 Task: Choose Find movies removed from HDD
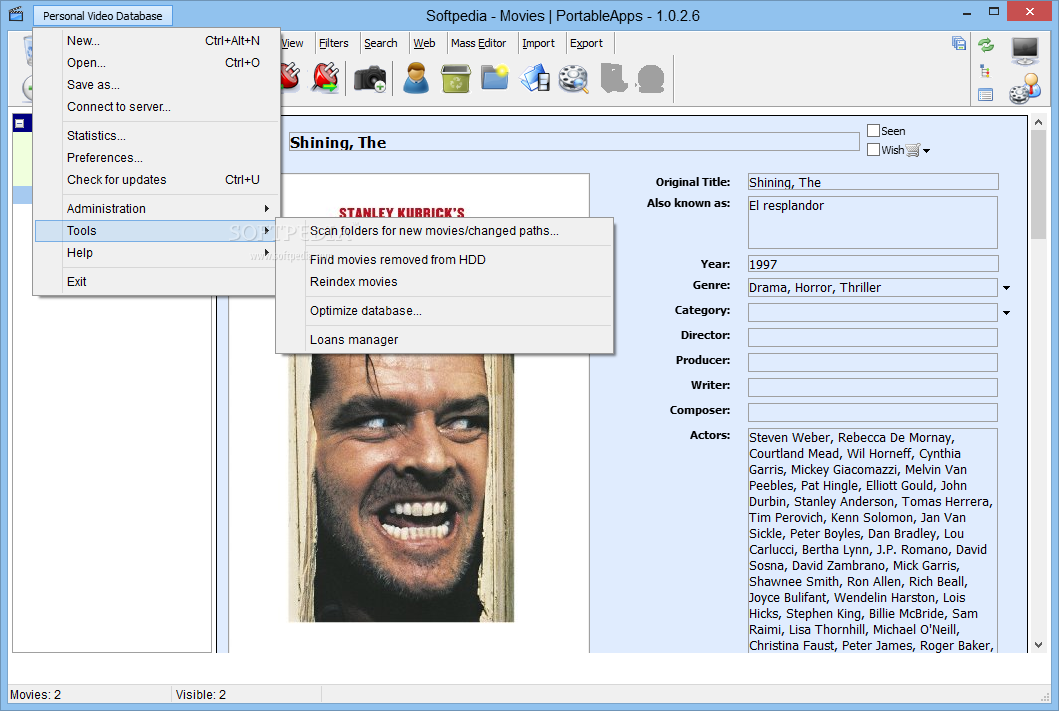pyautogui.click(x=444, y=260)
